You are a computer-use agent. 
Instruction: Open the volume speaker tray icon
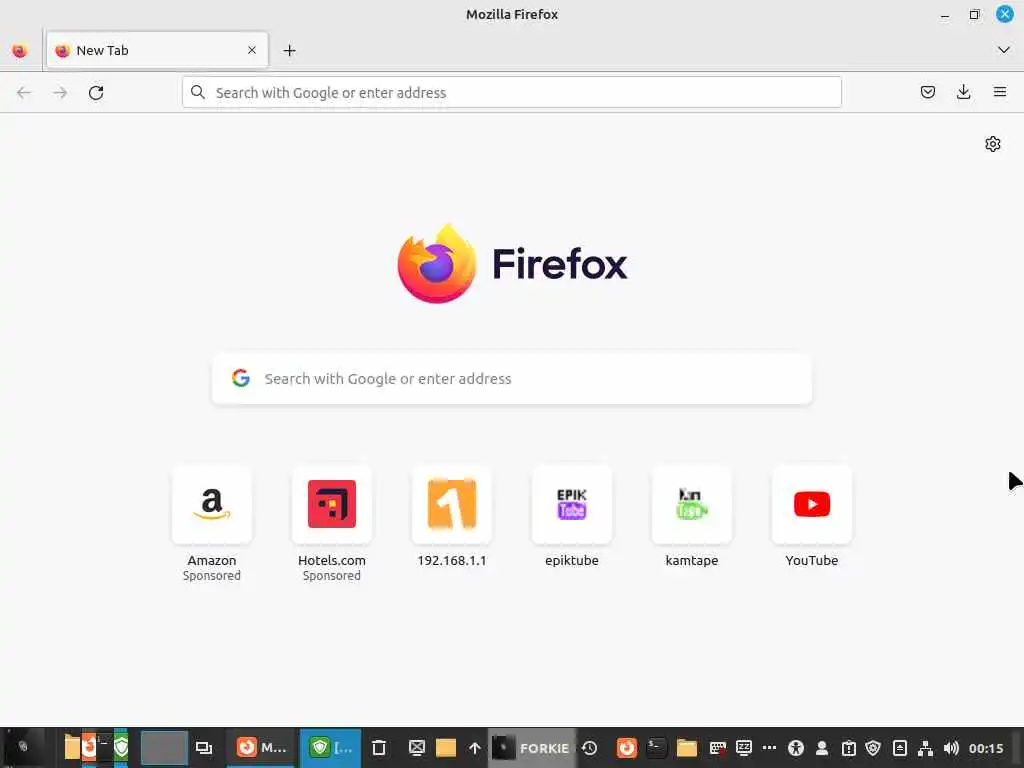tap(952, 748)
